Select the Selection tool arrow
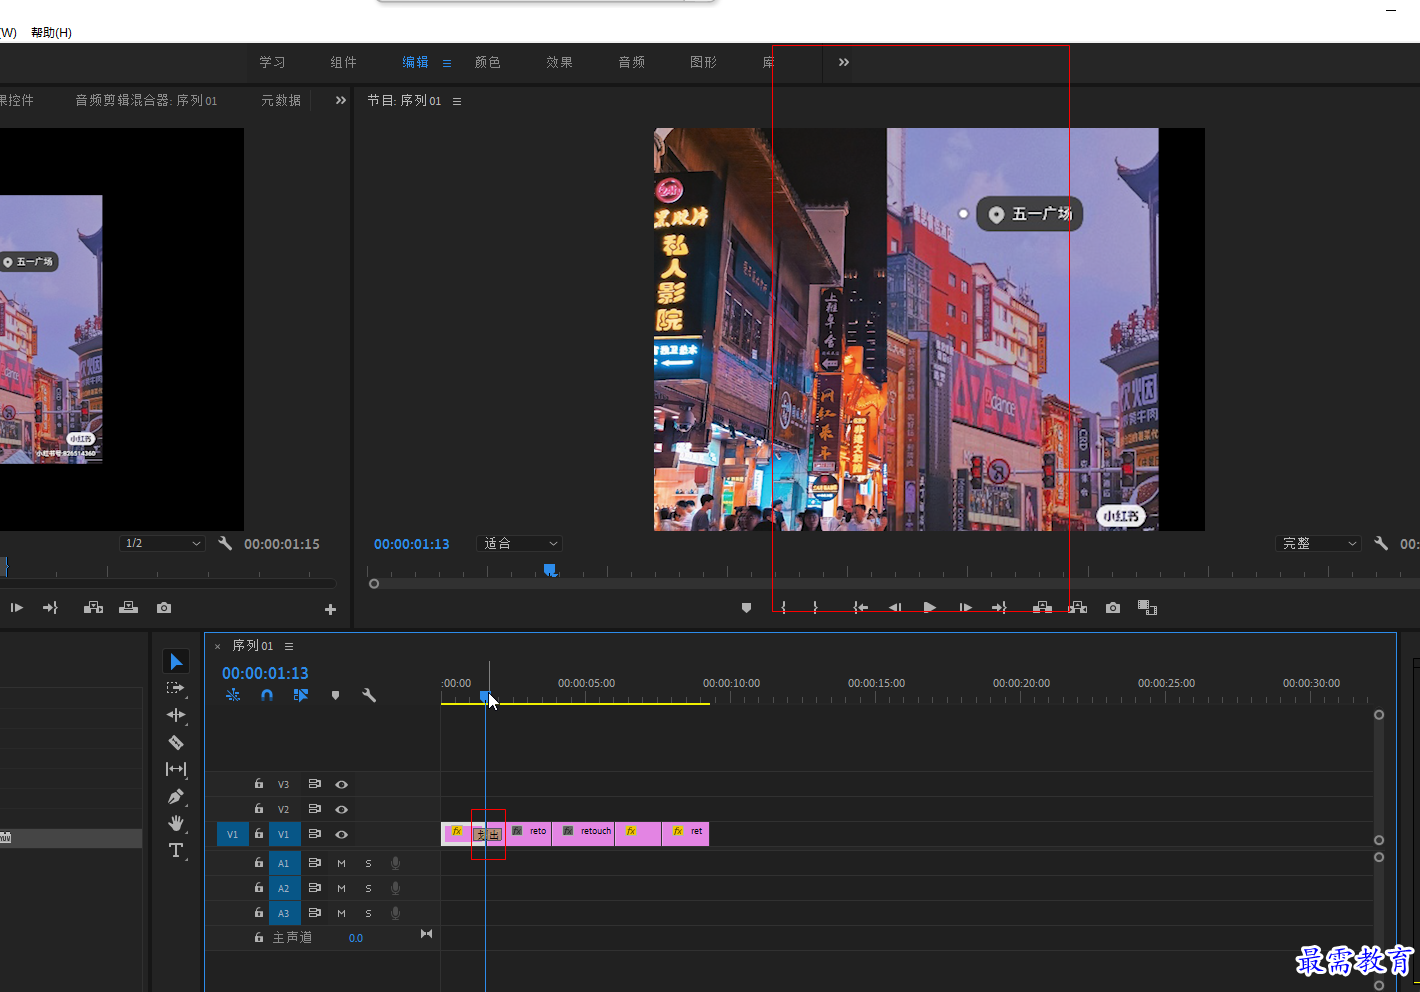Viewport: 1420px width, 992px height. [176, 662]
